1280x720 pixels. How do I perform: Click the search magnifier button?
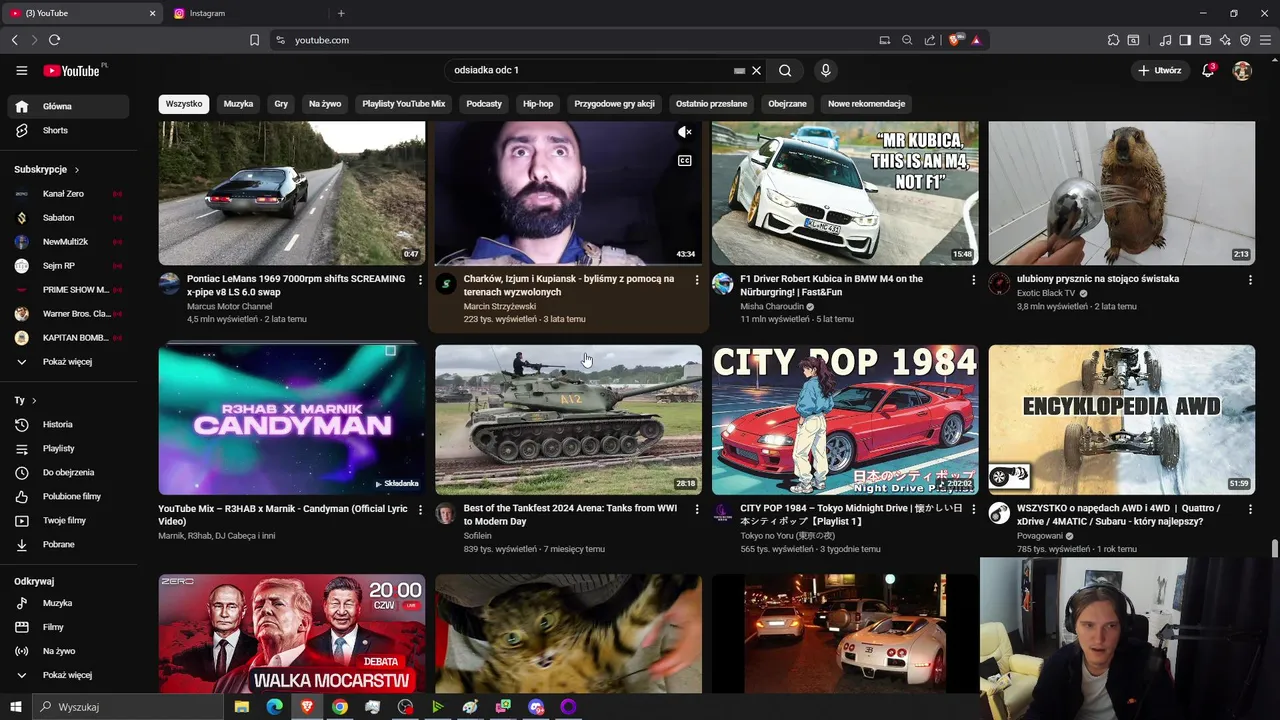tap(785, 71)
